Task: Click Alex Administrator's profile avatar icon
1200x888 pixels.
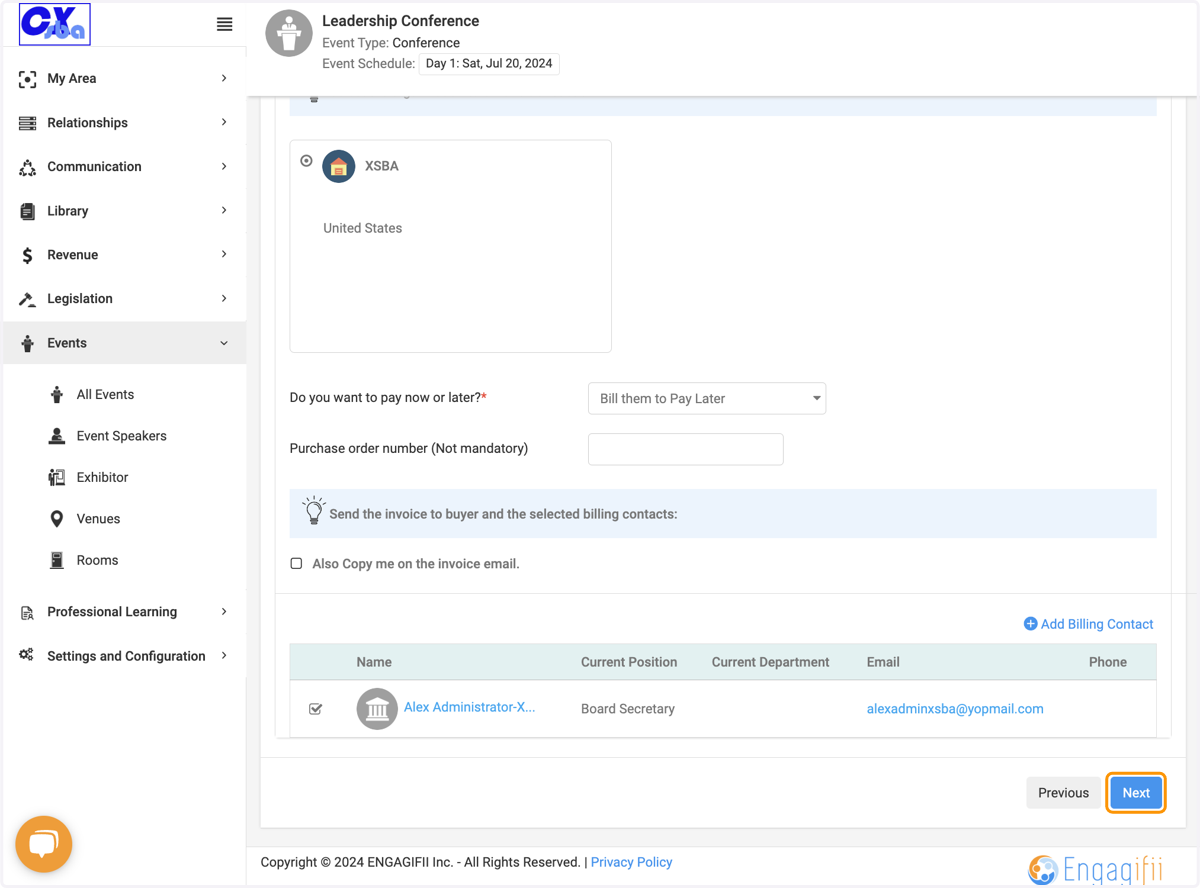Action: 377,709
